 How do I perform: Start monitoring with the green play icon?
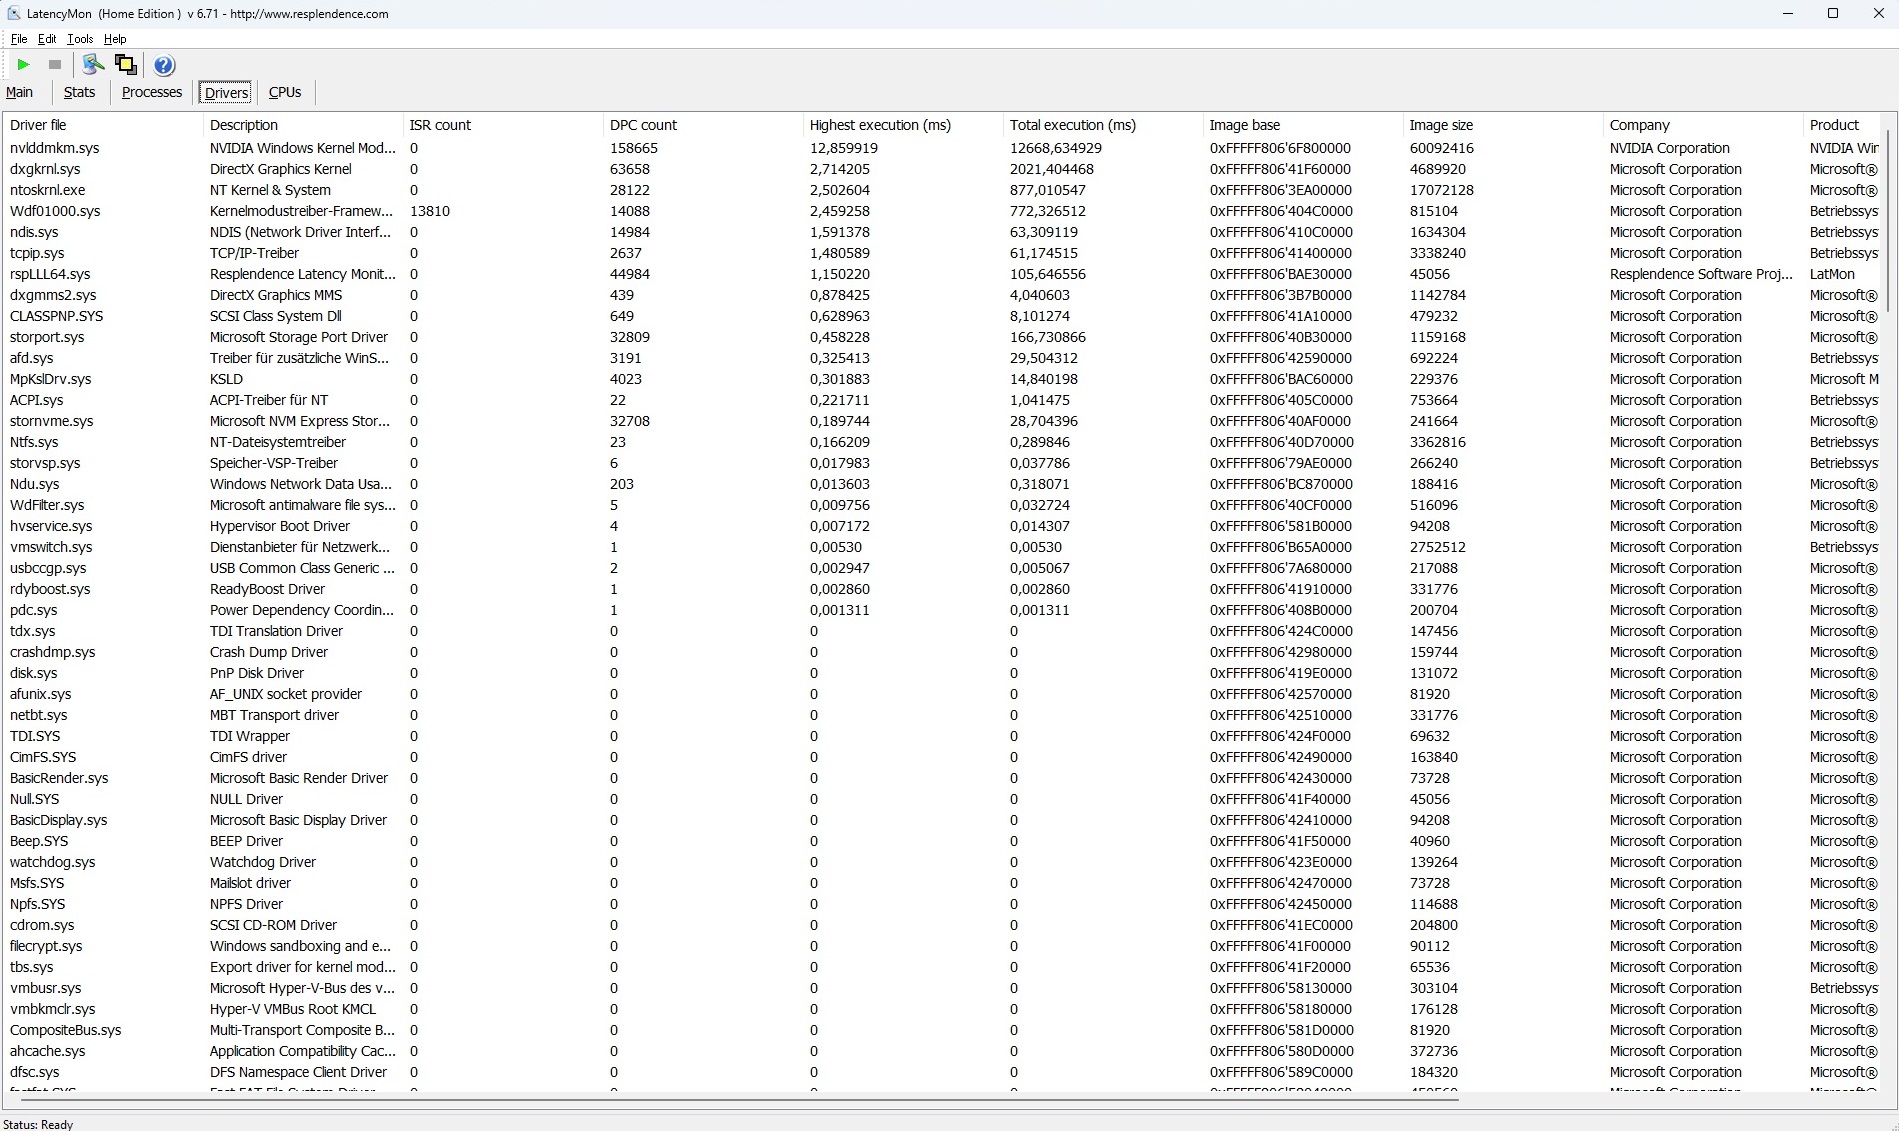point(23,65)
